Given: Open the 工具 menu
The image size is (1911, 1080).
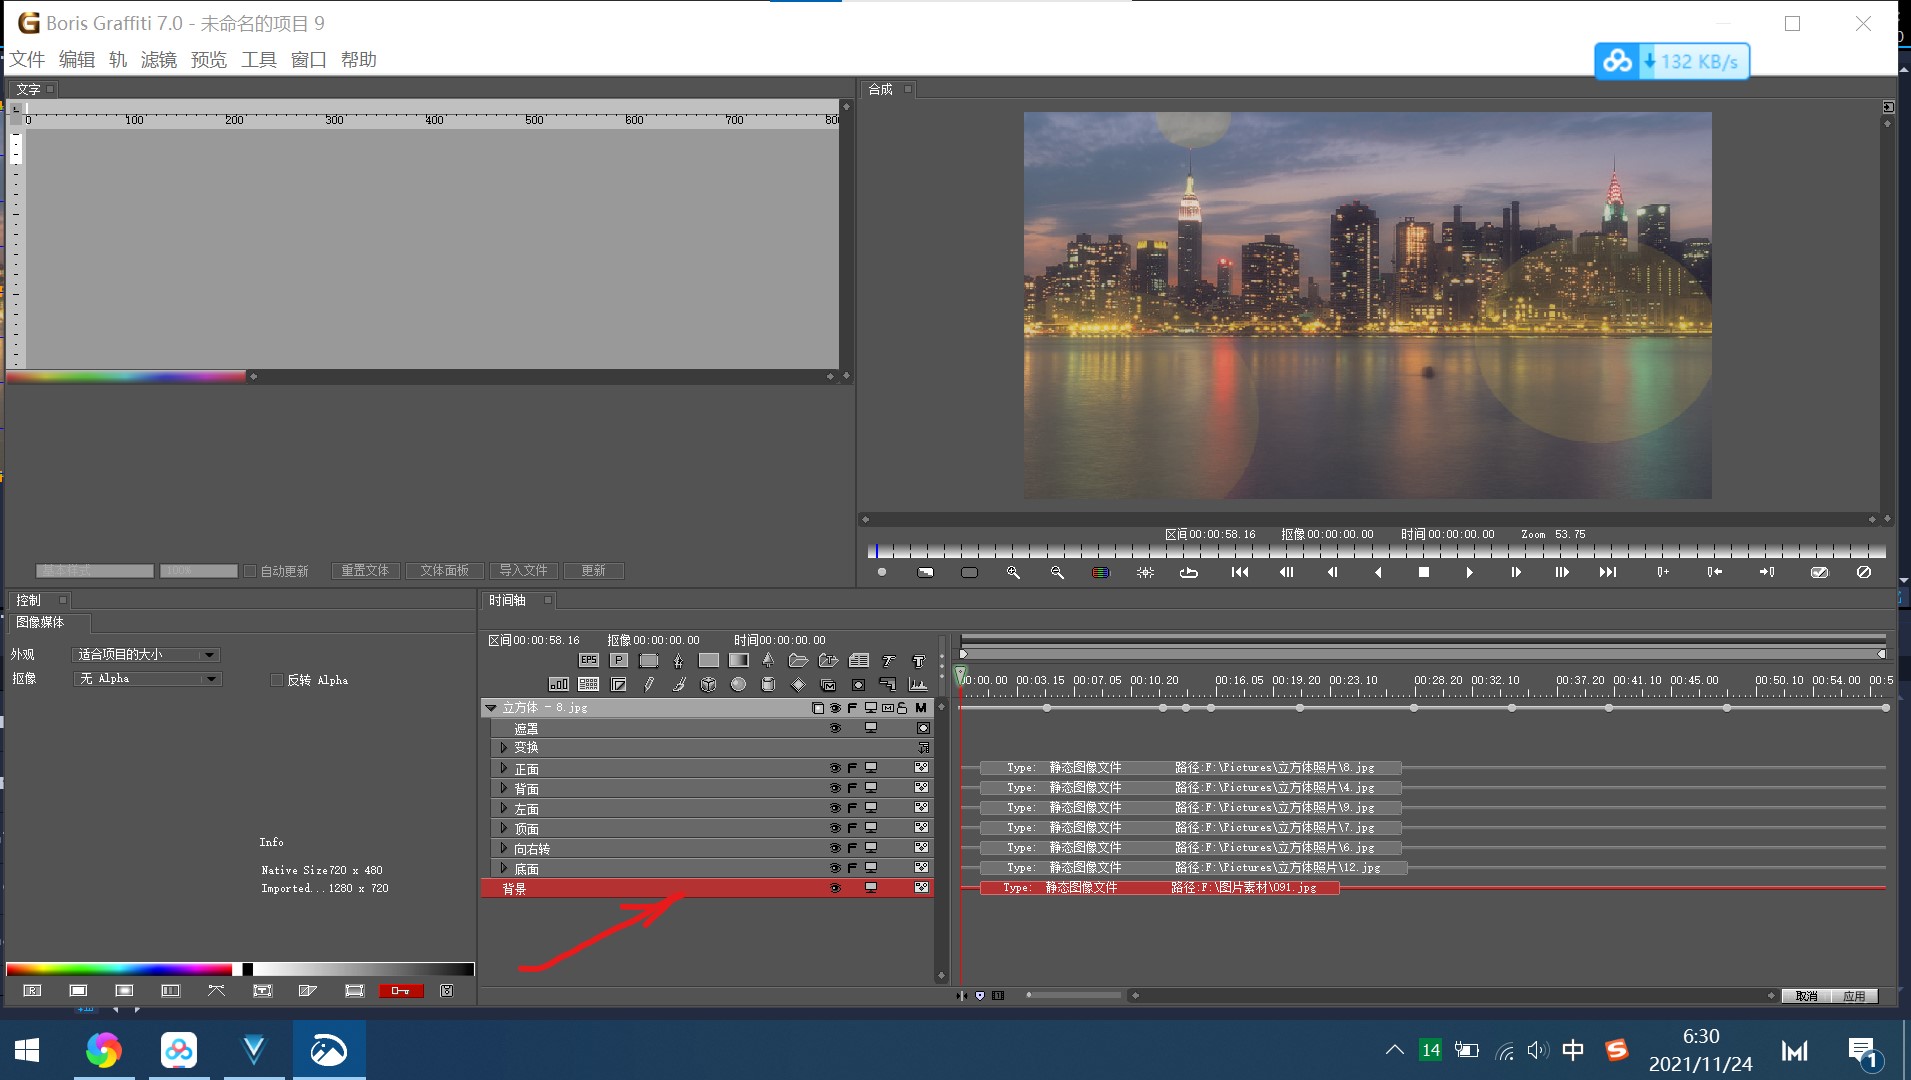Looking at the screenshot, I should click(x=259, y=60).
